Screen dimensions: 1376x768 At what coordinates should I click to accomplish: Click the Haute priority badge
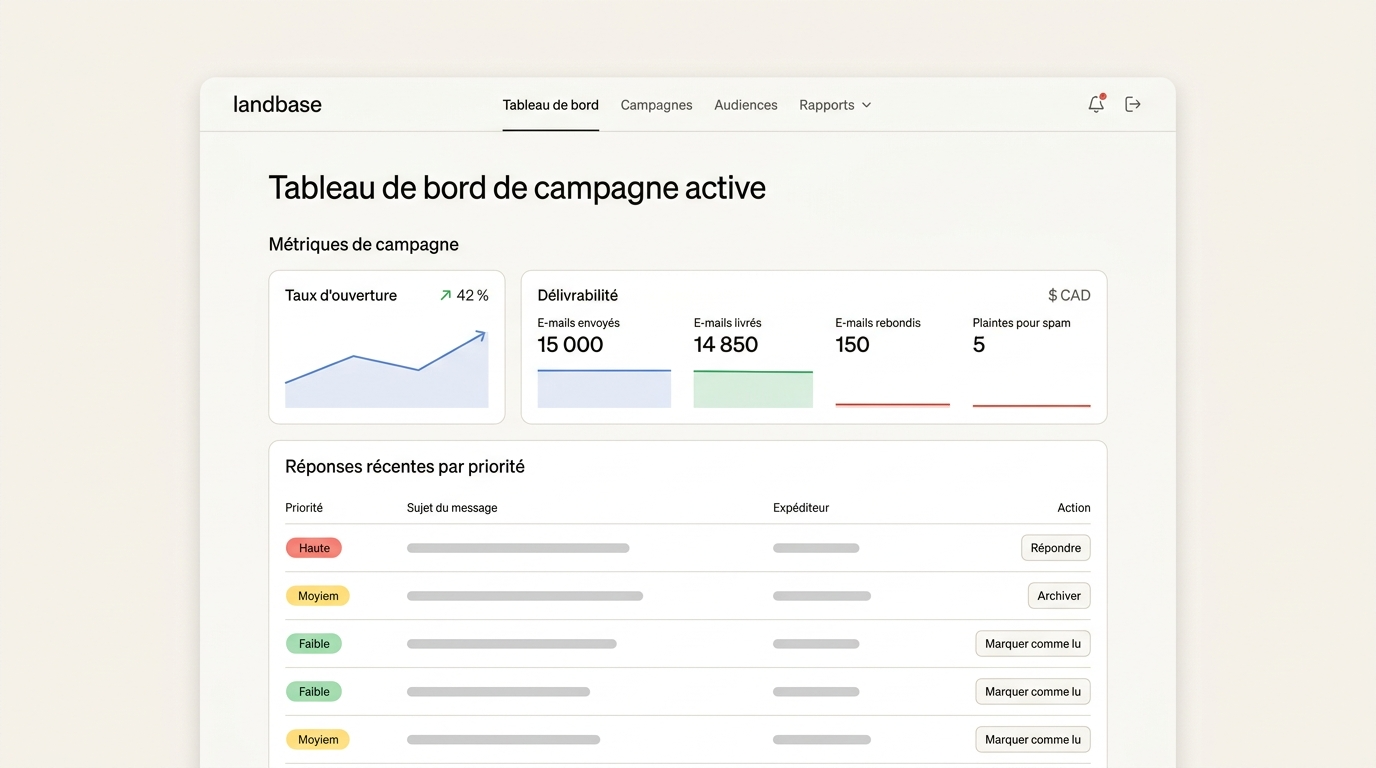[x=314, y=548]
